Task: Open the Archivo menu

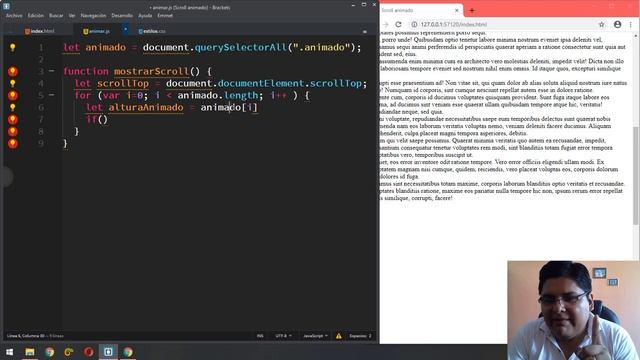Action: click(x=14, y=16)
